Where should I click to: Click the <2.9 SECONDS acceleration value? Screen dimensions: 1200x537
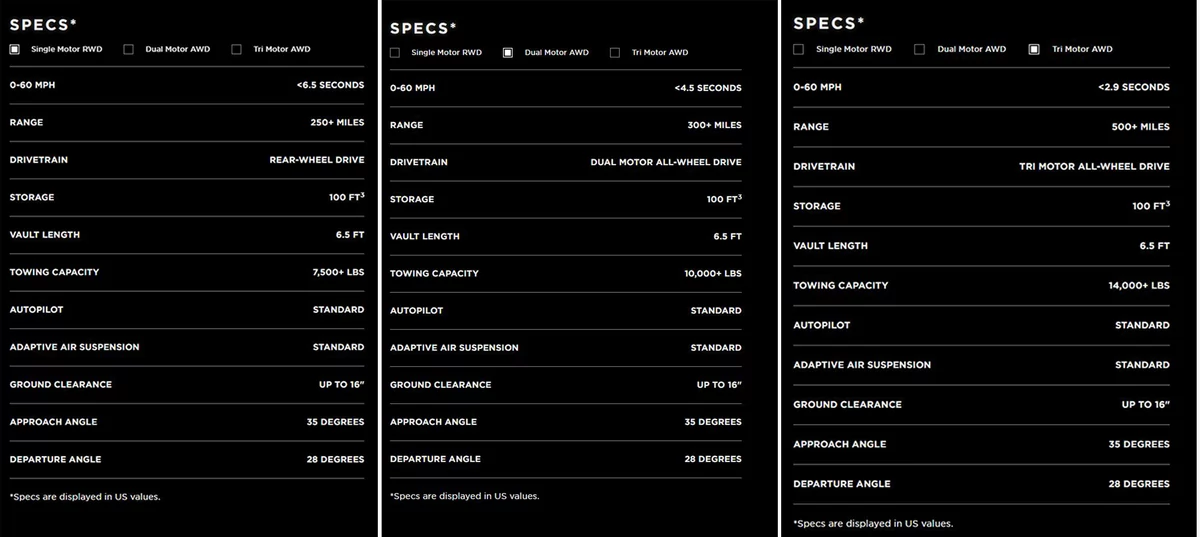(1134, 87)
